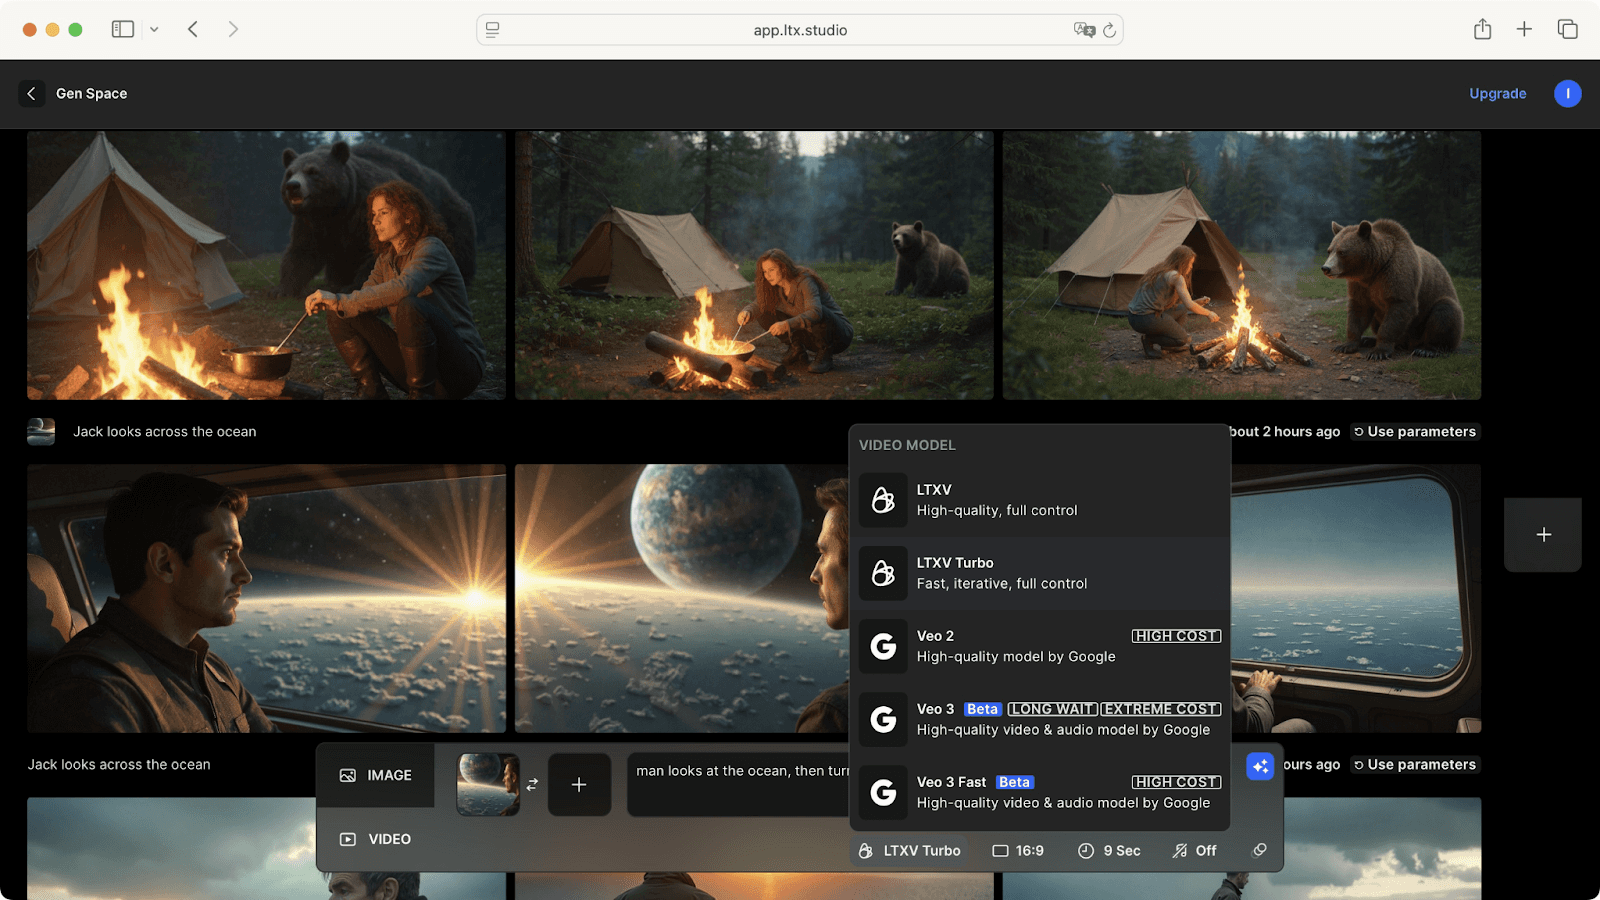Open the LTXV Turbo model dropdown
This screenshot has height=900, width=1600.
coord(909,851)
